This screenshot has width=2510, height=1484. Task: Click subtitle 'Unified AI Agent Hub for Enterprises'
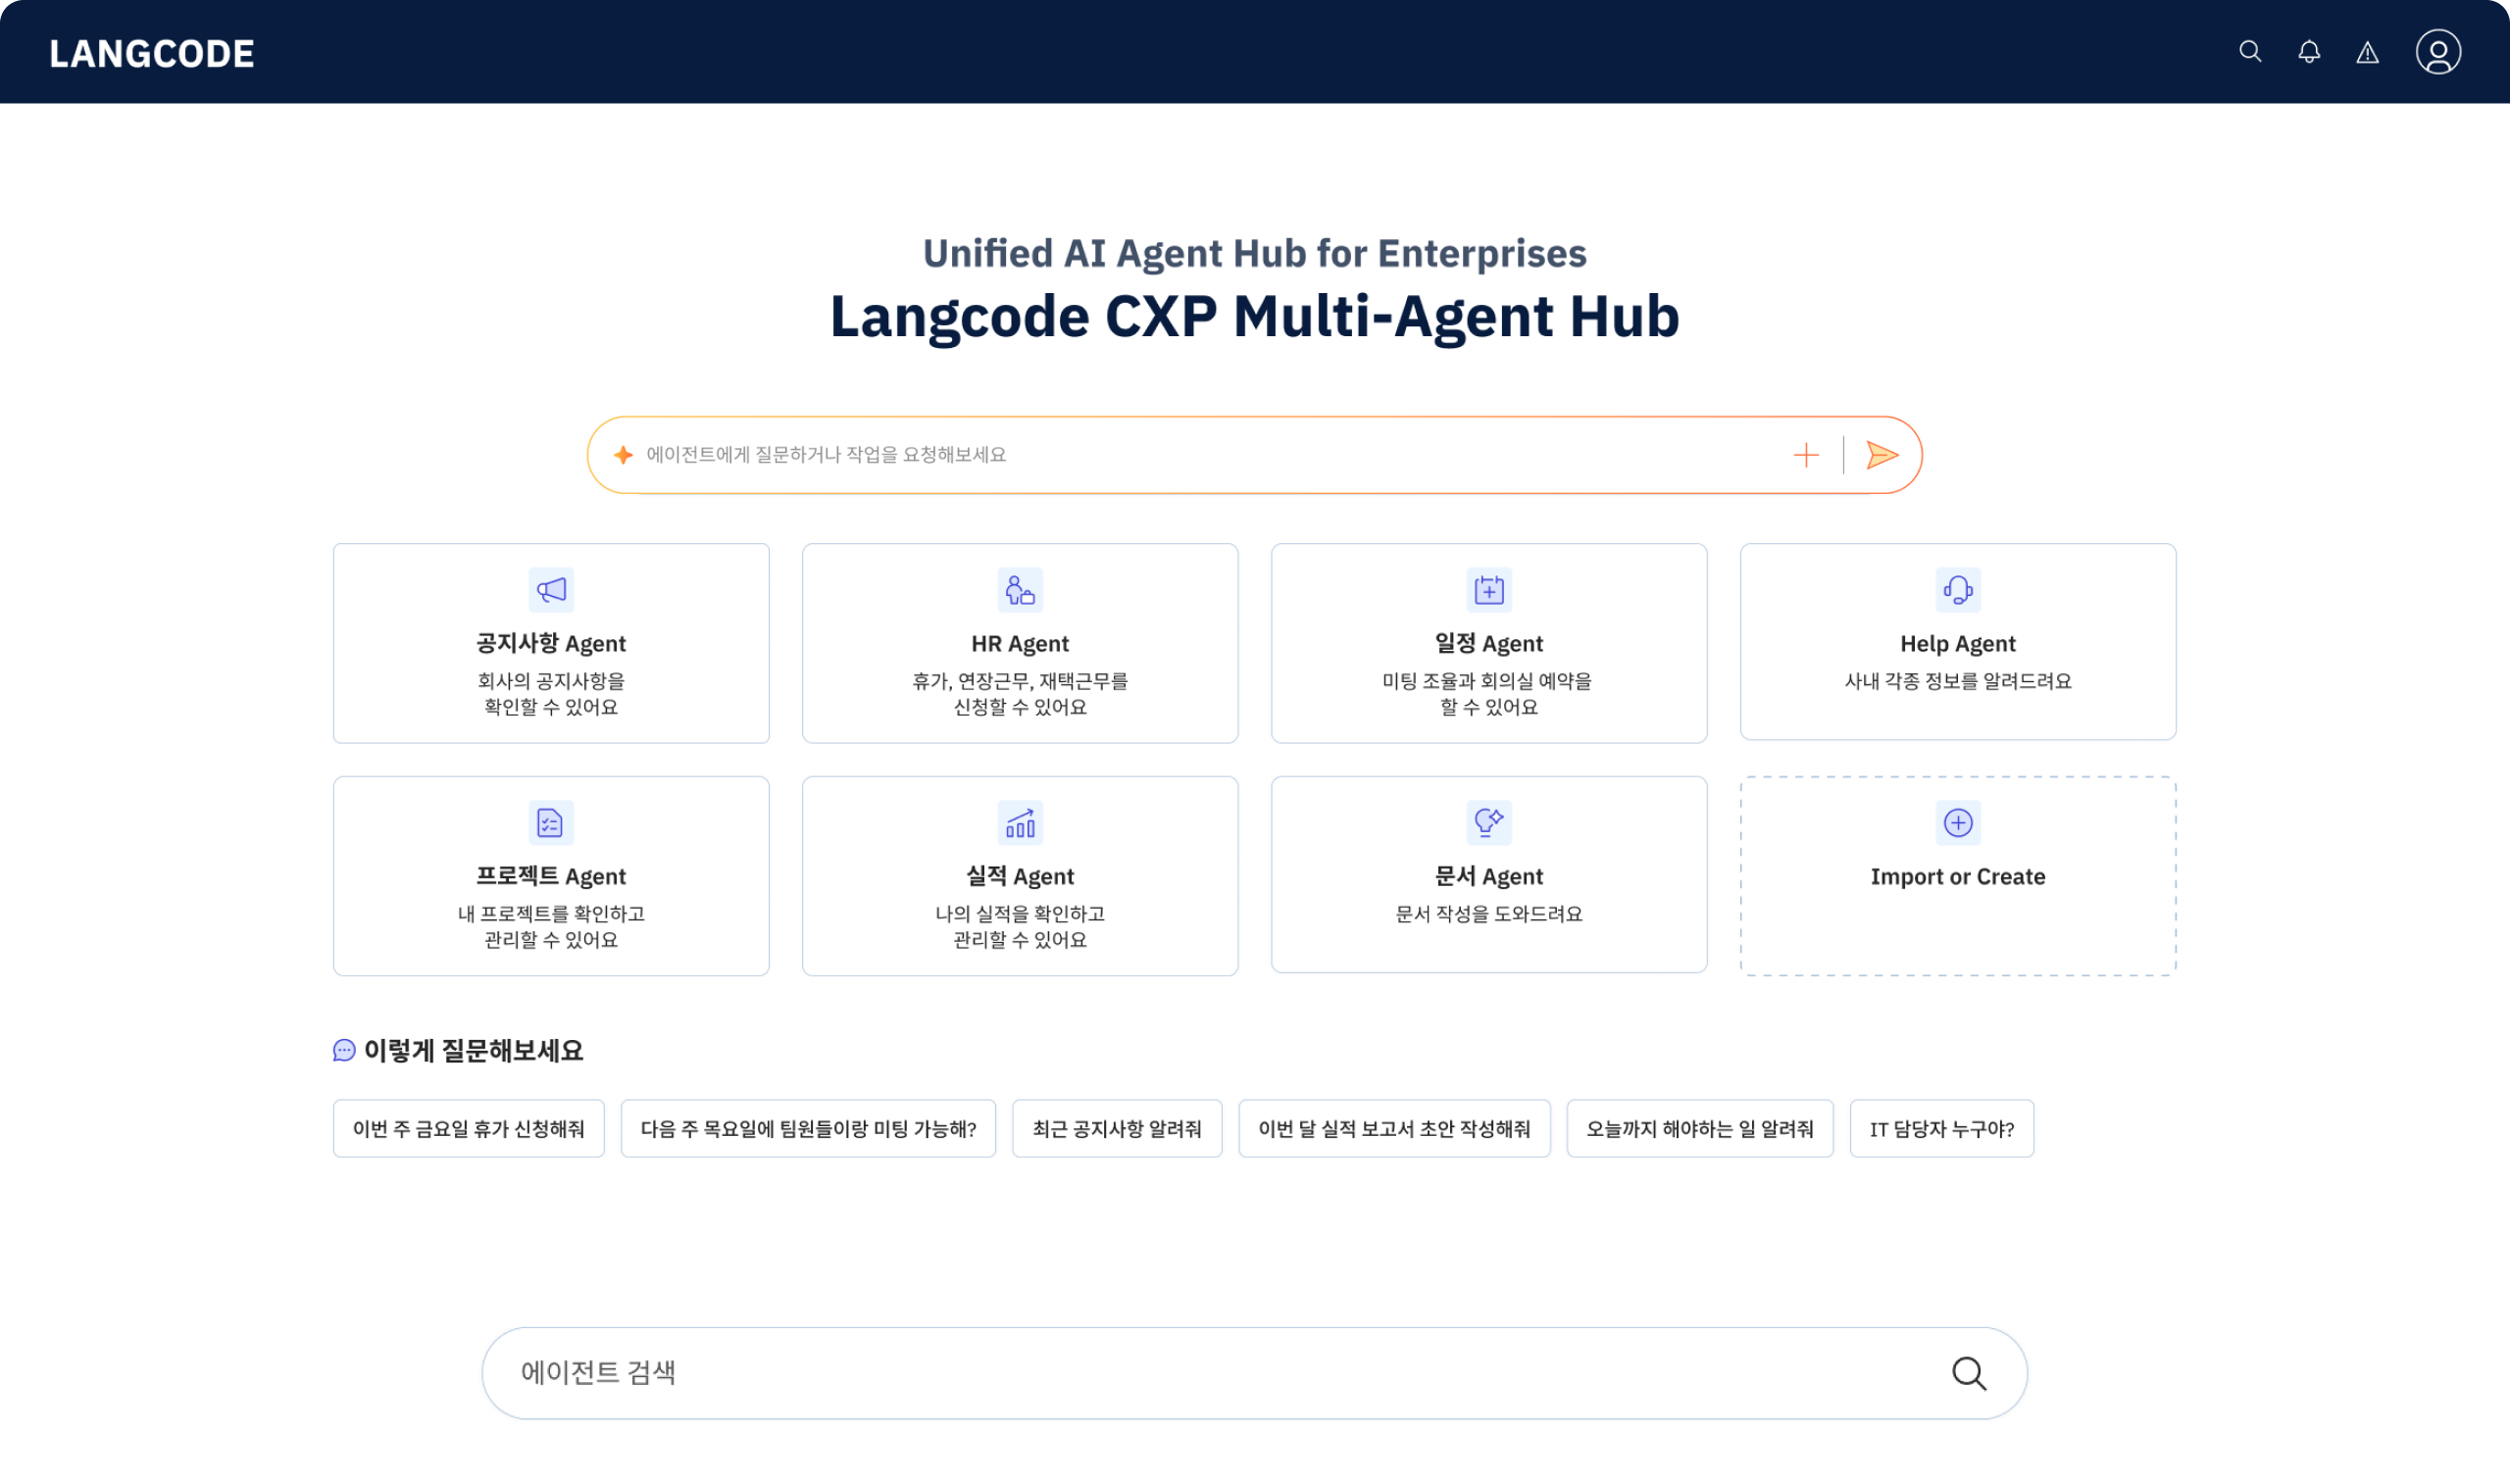(1255, 253)
